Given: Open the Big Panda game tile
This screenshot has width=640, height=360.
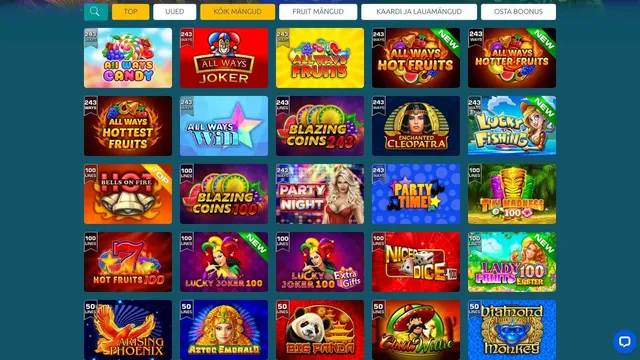Looking at the screenshot, I should pyautogui.click(x=320, y=330).
